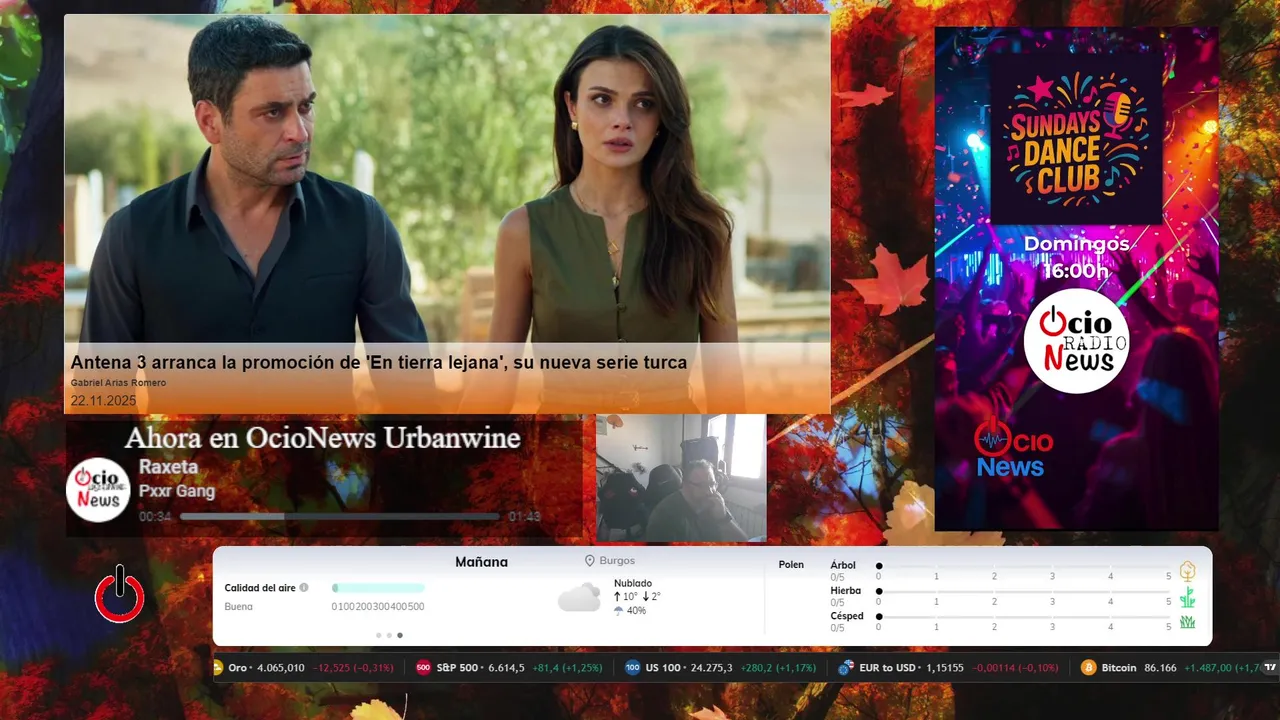
Task: Click the US 100 ticker entry
Action: 720,668
